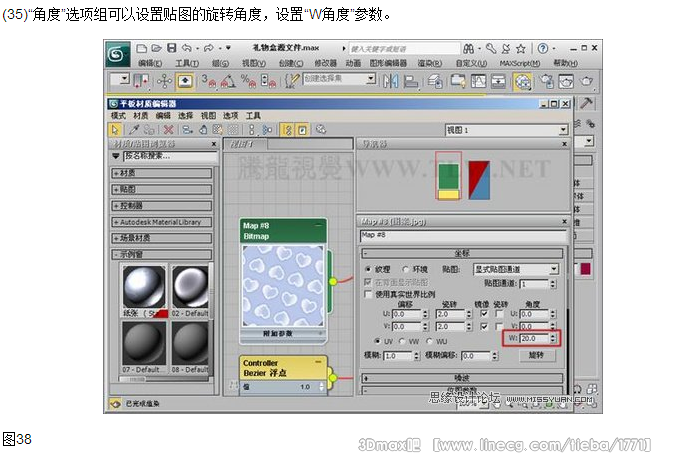Open the MAXScript menu
The height and width of the screenshot is (462, 680).
coord(520,63)
